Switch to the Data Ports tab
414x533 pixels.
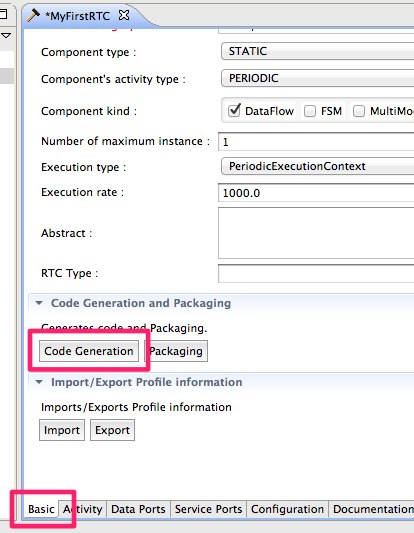pos(138,509)
